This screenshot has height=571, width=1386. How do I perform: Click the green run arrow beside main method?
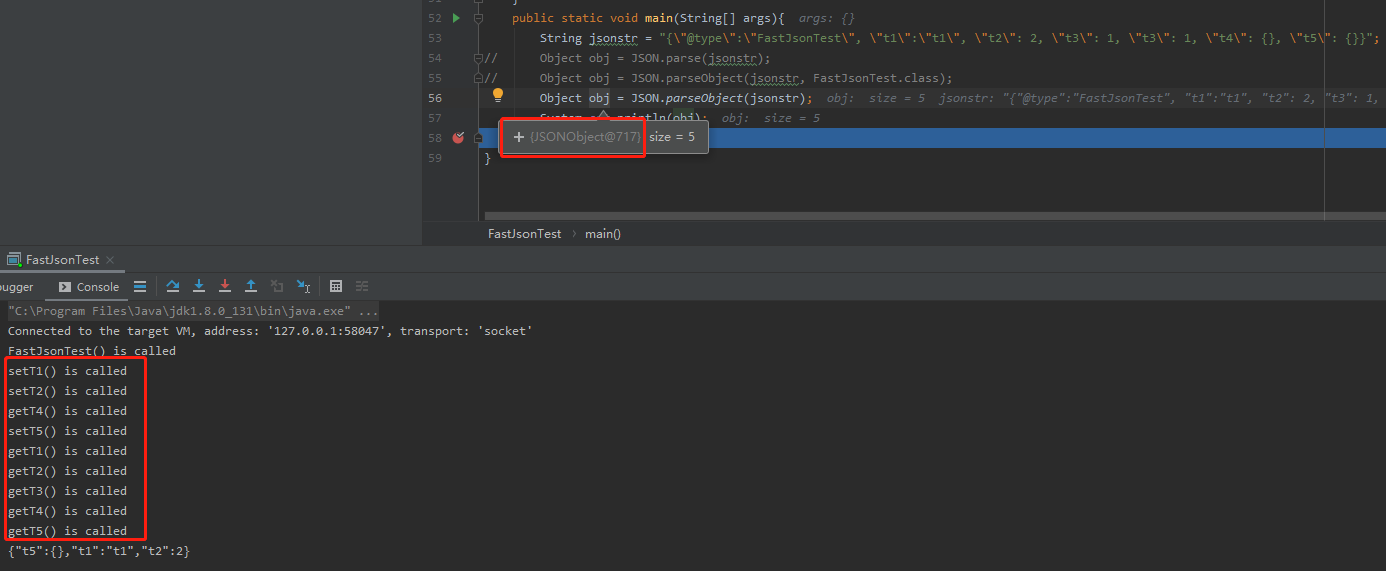456,18
